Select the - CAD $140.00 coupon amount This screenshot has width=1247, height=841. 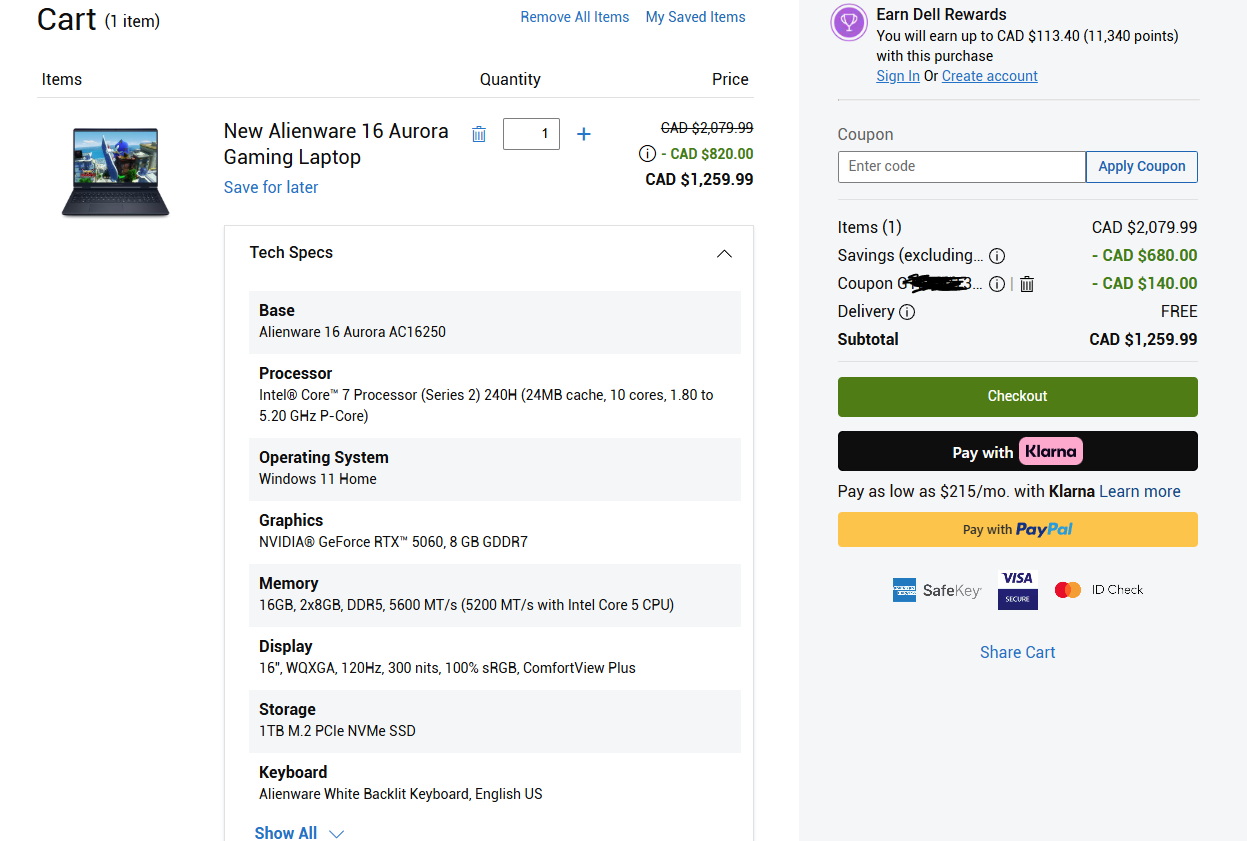tap(1144, 284)
